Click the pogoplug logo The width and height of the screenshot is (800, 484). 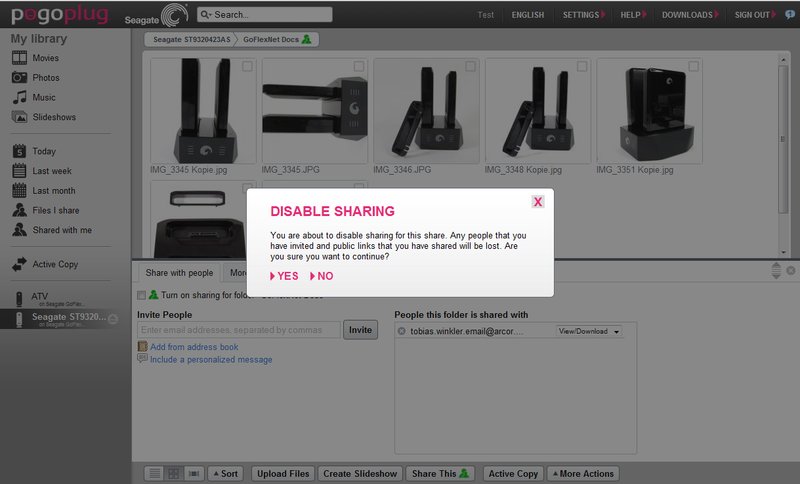click(60, 14)
